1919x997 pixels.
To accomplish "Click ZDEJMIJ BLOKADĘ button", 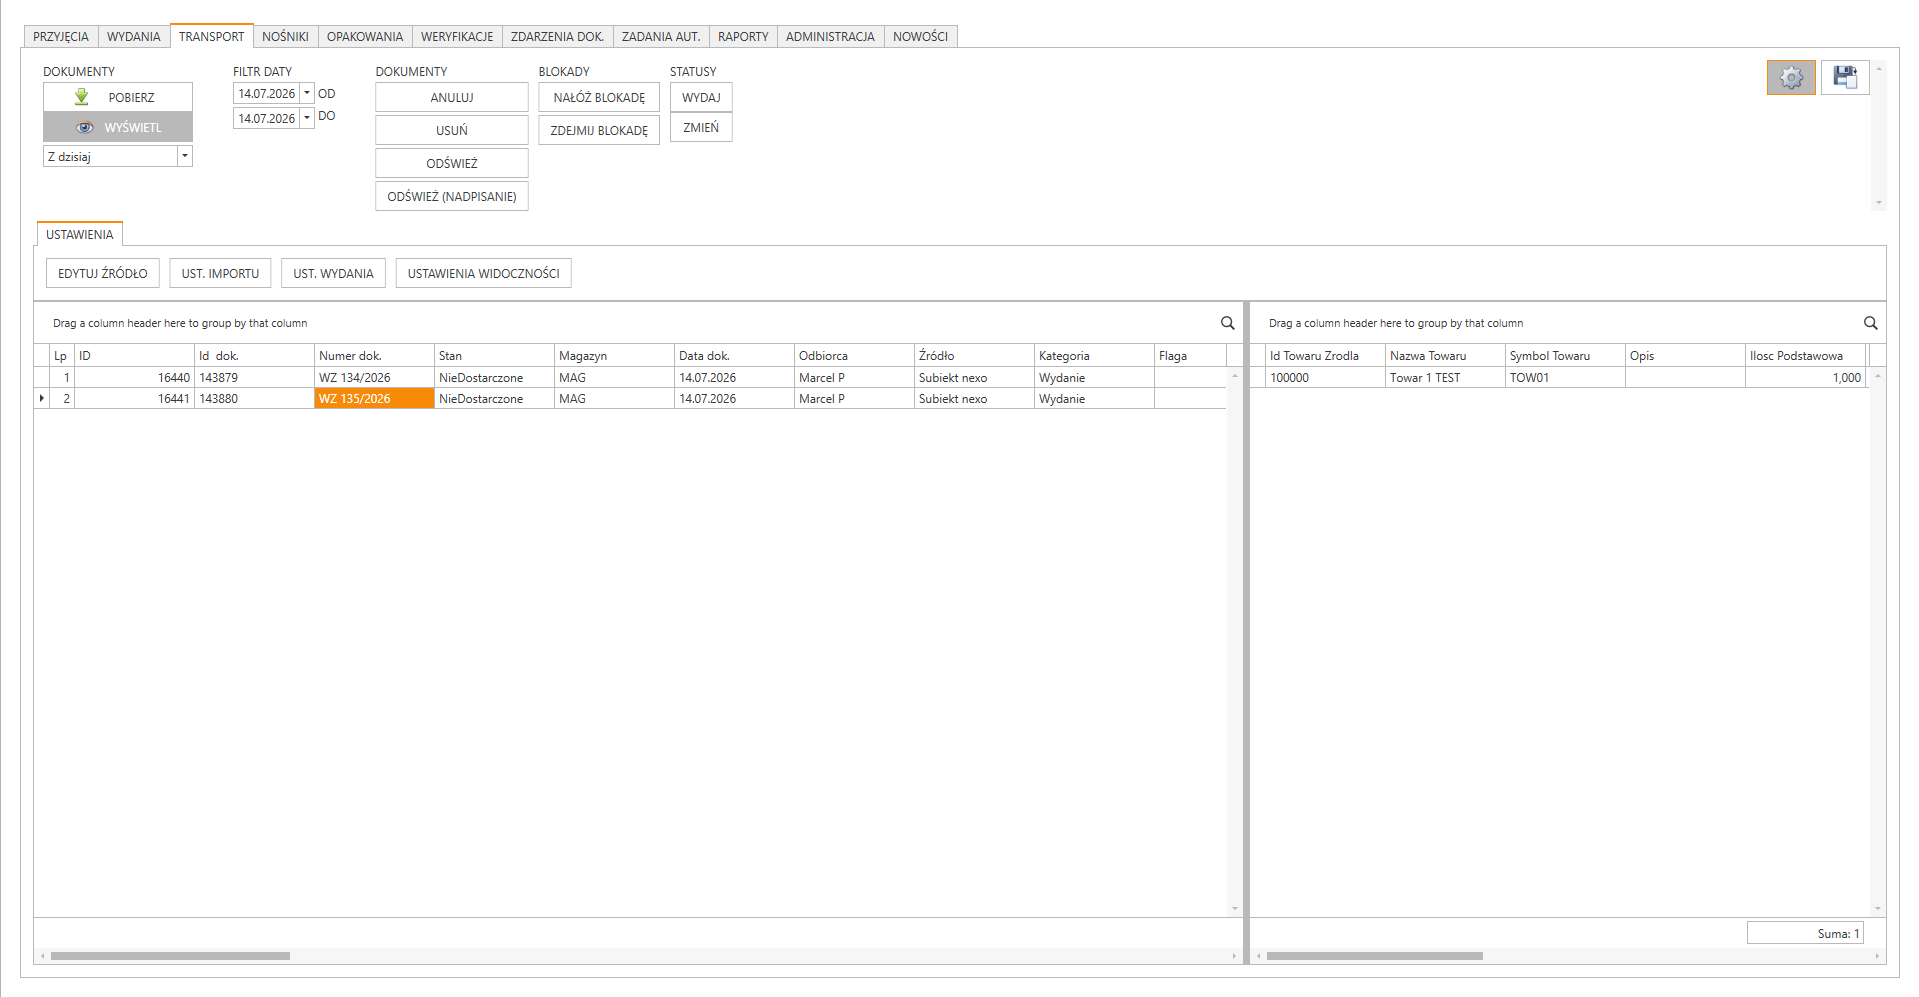I will coord(599,130).
